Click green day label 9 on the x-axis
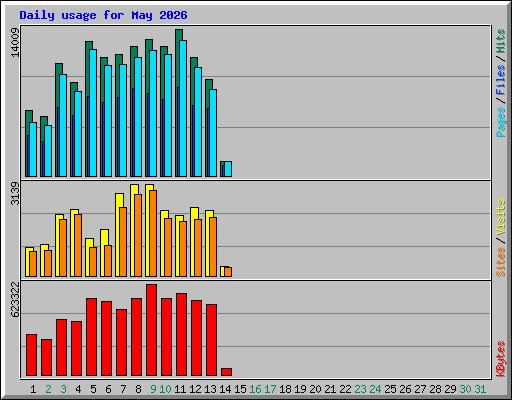The image size is (512, 400). (x=153, y=389)
